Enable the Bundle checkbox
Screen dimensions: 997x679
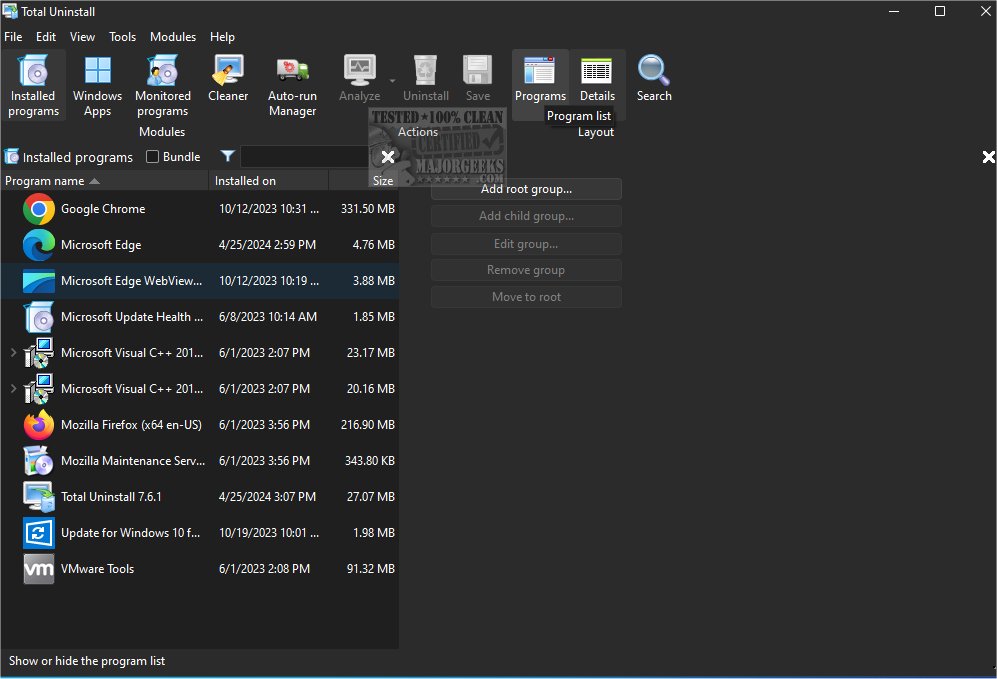153,156
